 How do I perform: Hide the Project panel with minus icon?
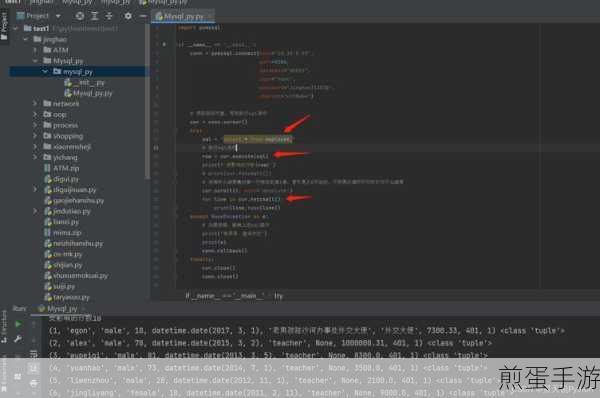click(x=143, y=16)
